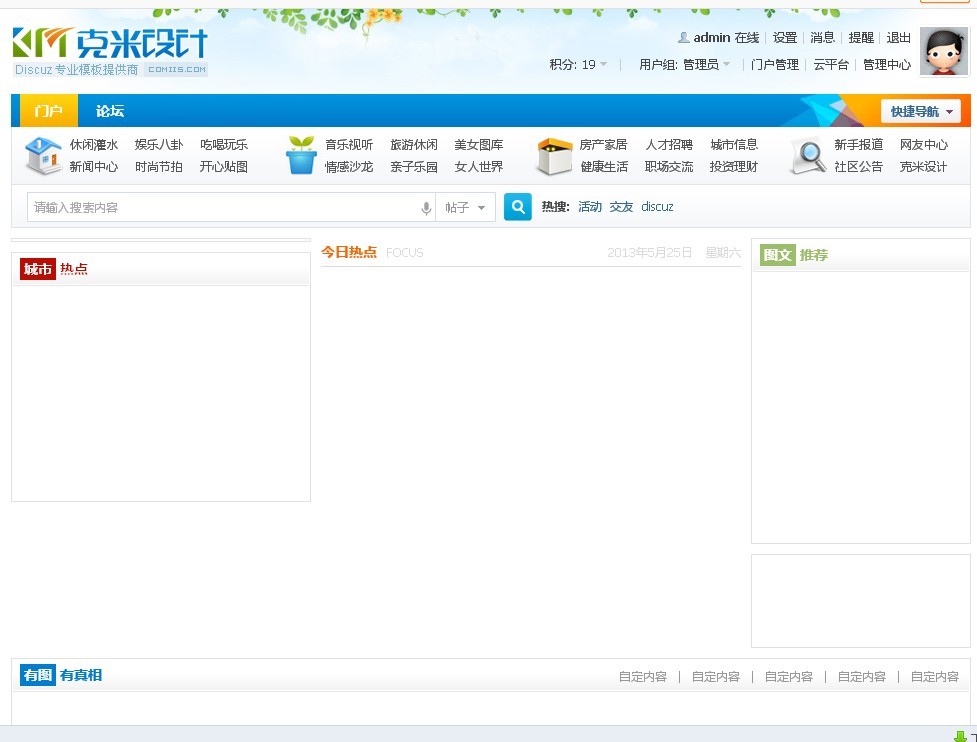
Task: Open the 休闲灌水 forum link
Action: coord(94,145)
